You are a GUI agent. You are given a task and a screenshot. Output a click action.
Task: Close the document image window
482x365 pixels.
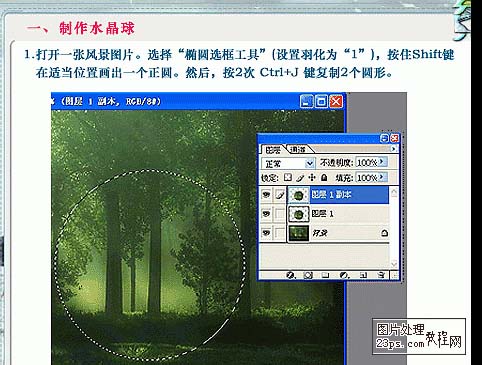click(x=336, y=101)
